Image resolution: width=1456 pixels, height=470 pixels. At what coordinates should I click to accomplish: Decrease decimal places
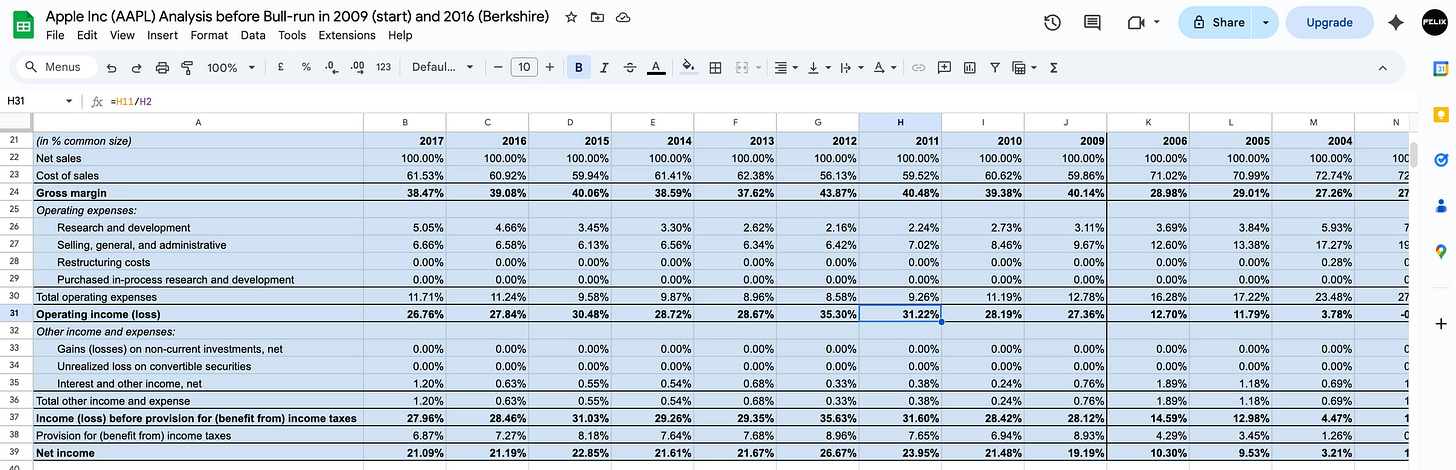[x=332, y=67]
